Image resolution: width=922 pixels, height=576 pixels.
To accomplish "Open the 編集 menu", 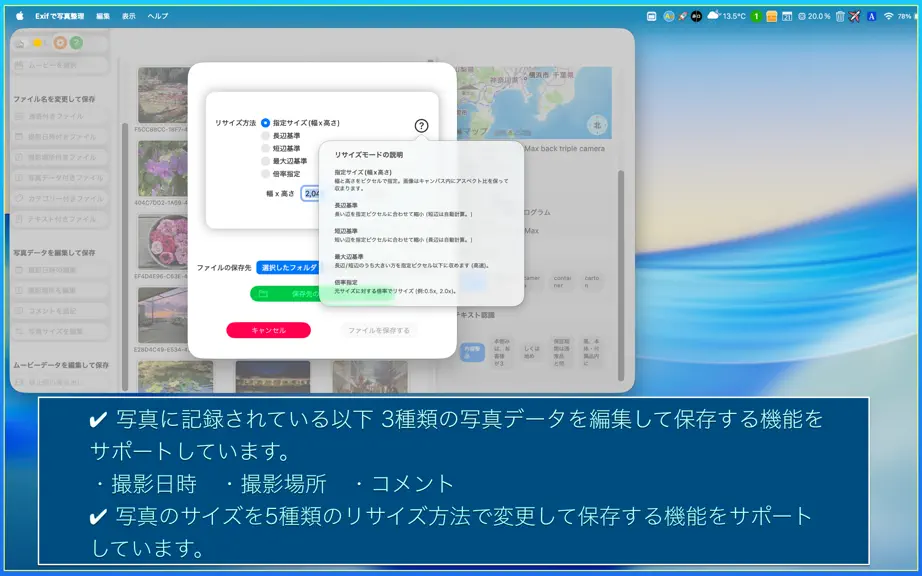I will click(103, 16).
